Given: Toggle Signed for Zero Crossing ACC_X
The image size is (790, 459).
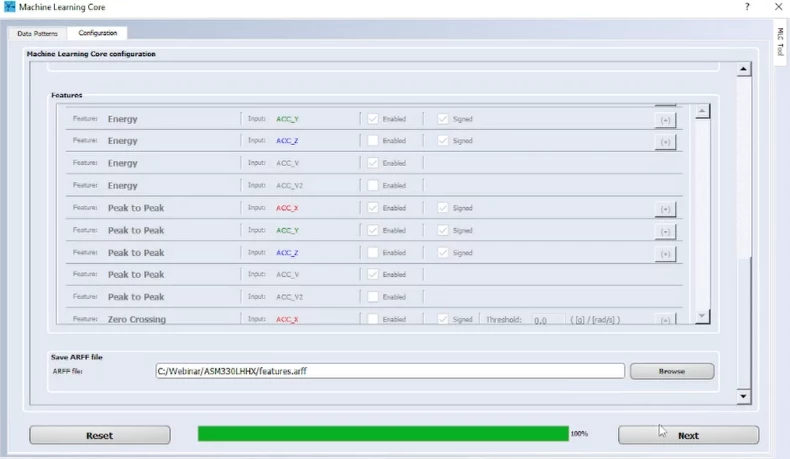Looking at the screenshot, I should [x=443, y=319].
